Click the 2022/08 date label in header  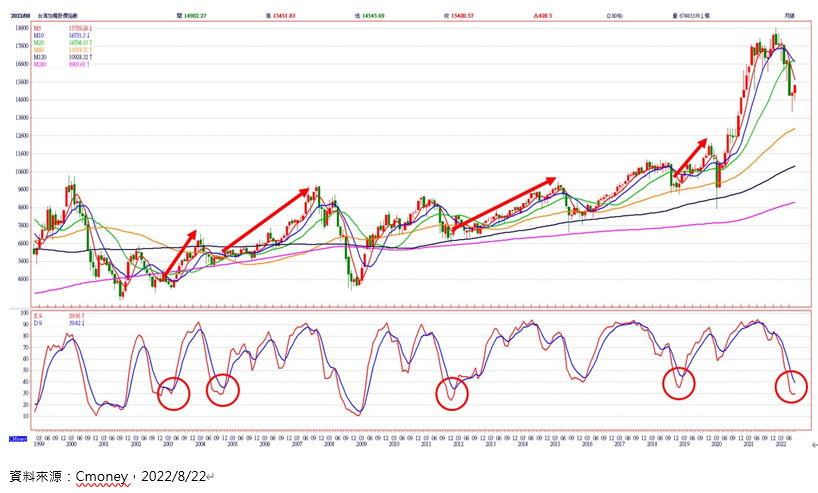(21, 16)
